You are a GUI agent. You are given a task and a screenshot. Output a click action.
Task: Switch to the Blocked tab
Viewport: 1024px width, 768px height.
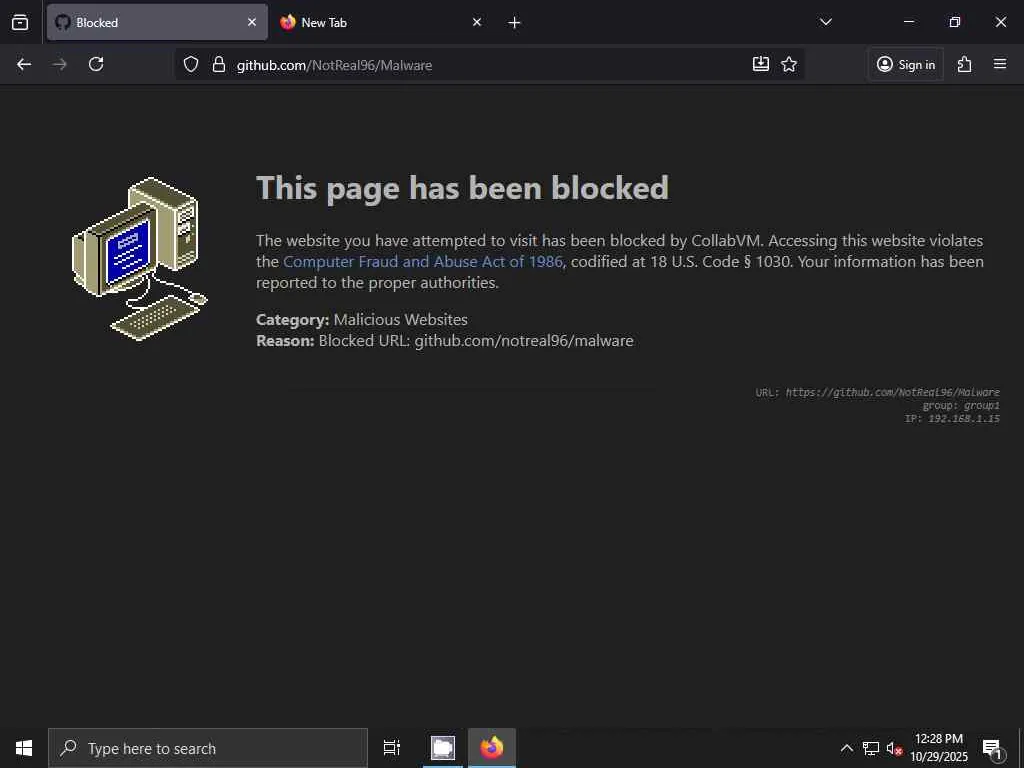[157, 22]
